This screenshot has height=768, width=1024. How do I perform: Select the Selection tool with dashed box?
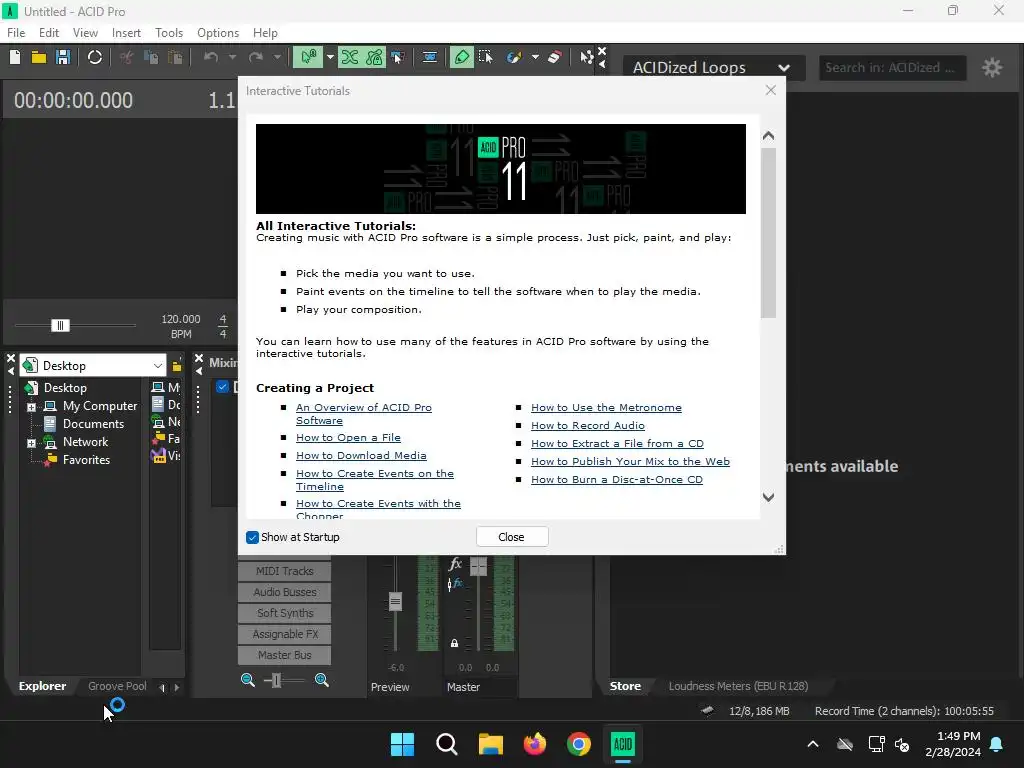pyautogui.click(x=485, y=57)
